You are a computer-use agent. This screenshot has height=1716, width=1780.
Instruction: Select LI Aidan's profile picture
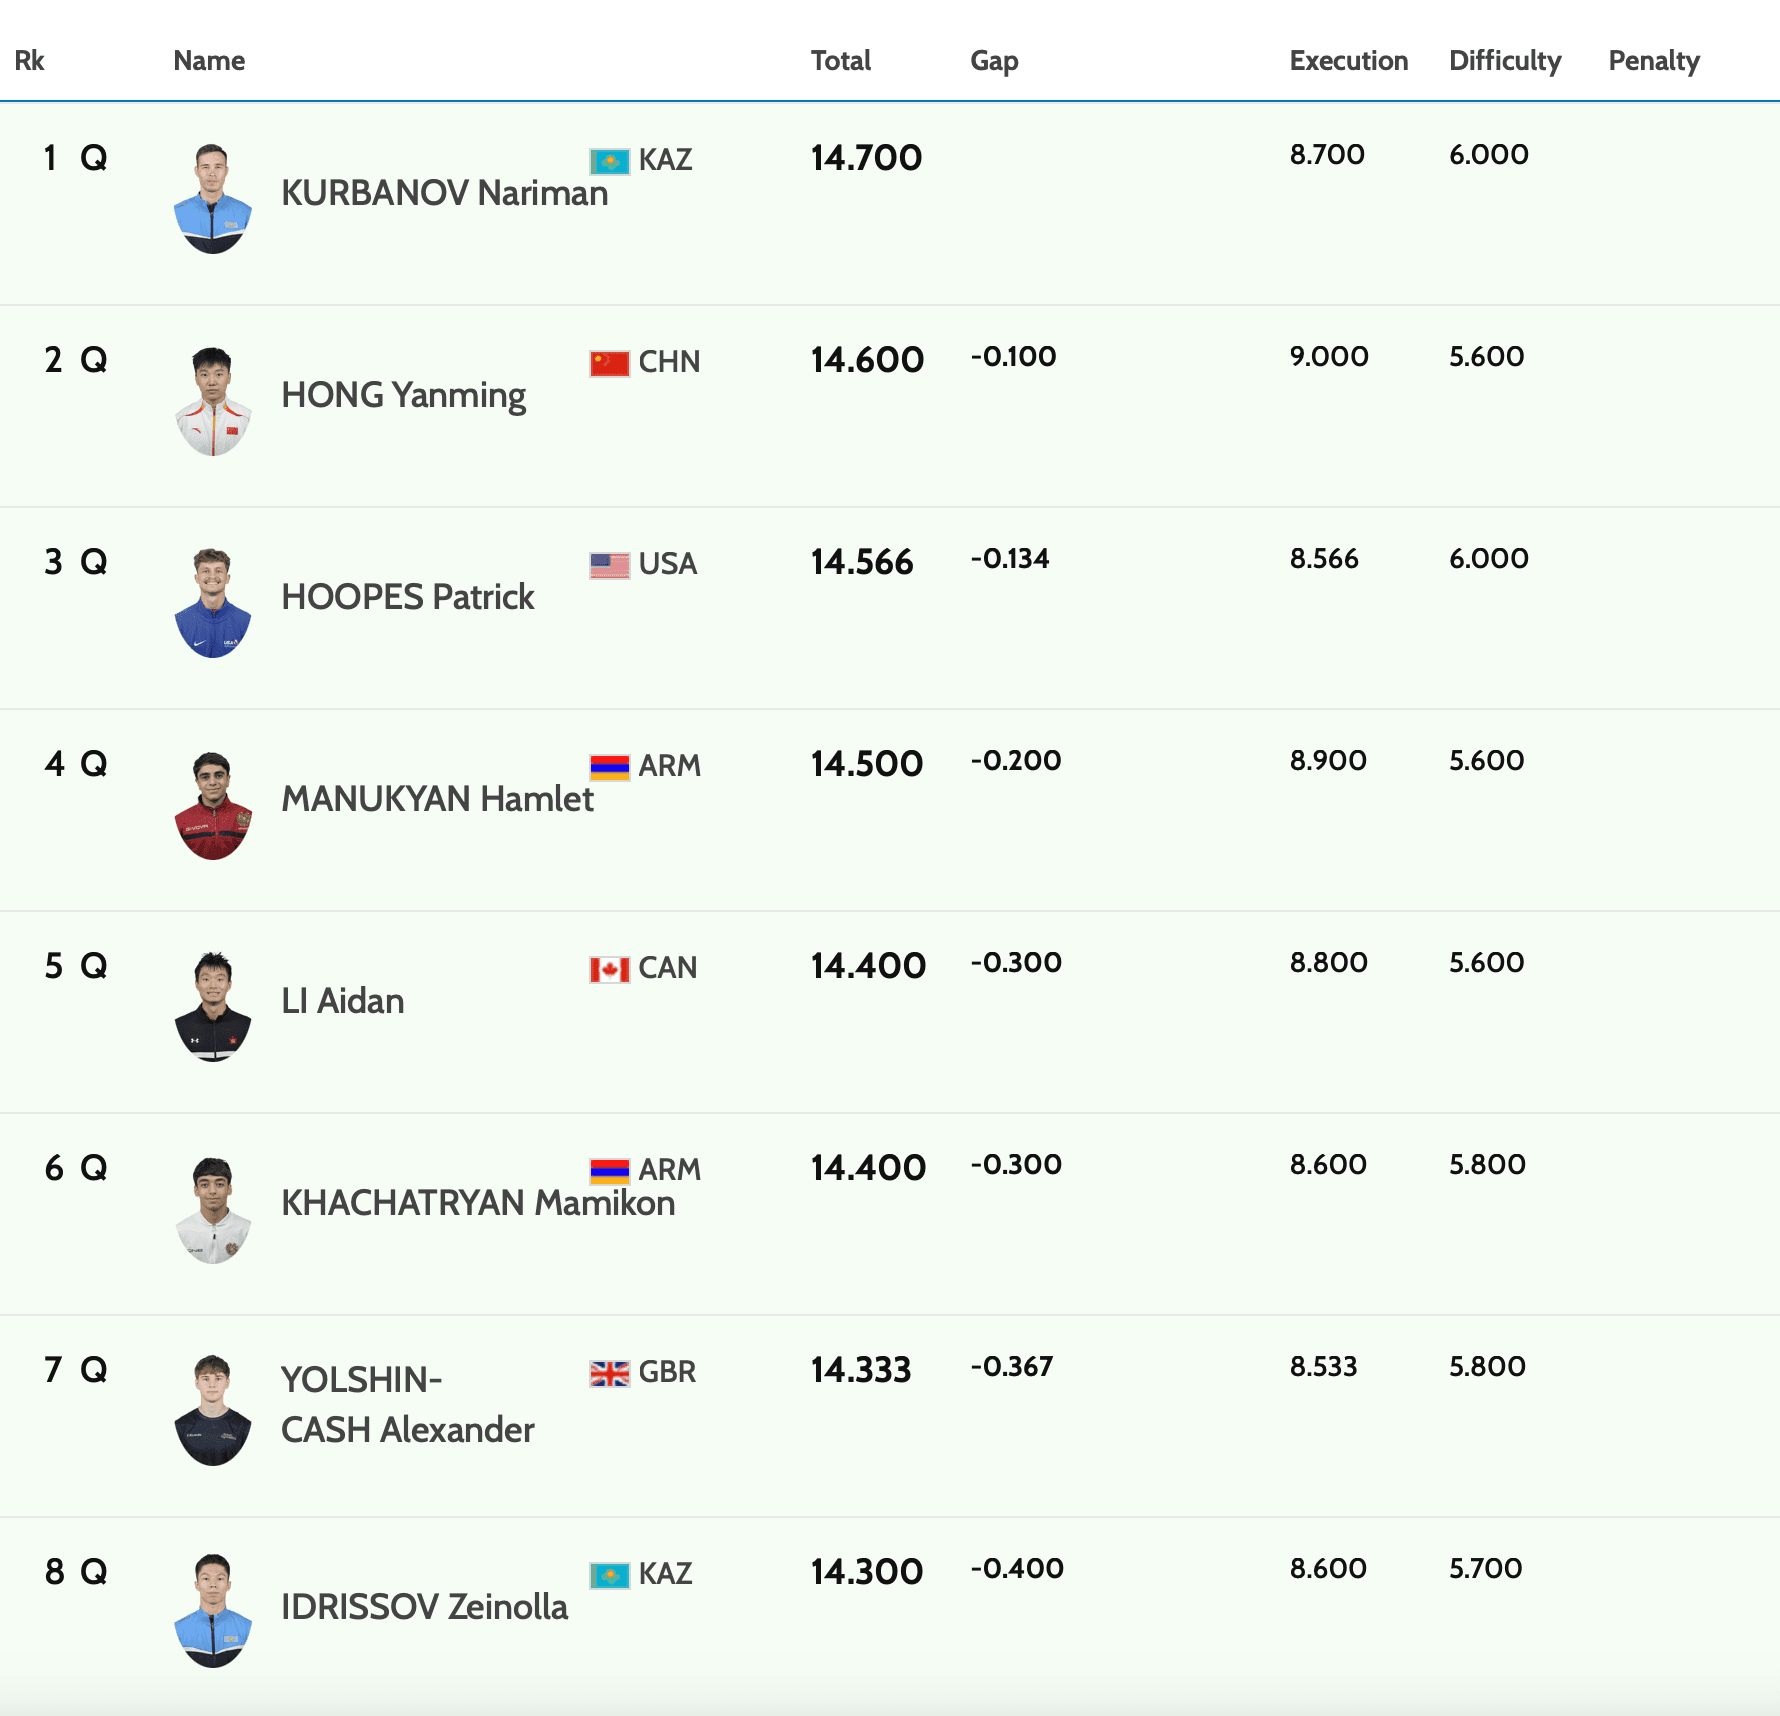point(213,1007)
